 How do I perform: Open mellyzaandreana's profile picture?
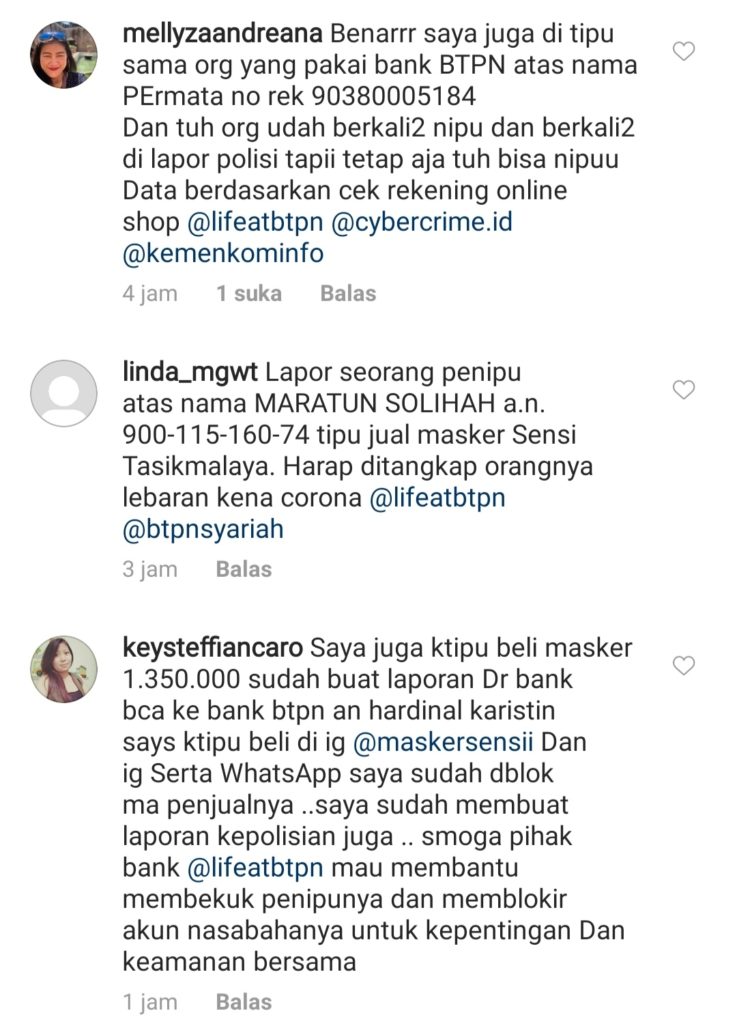(x=64, y=55)
